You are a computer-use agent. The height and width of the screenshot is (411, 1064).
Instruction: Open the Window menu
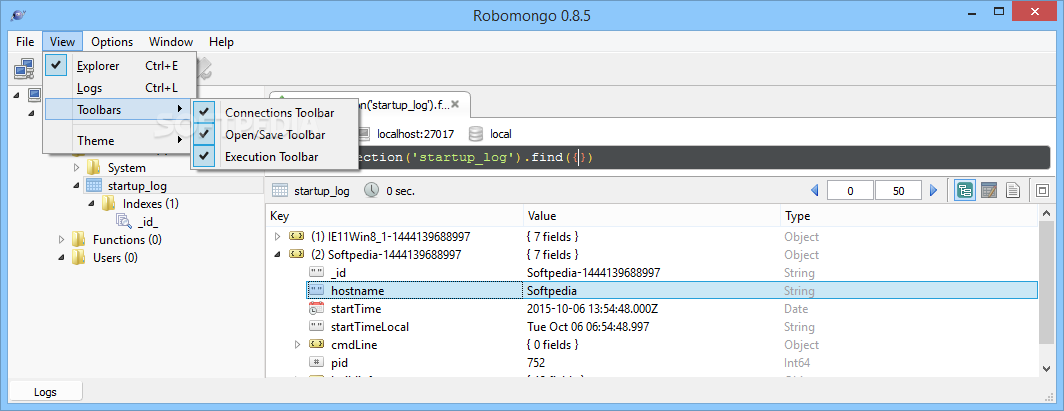pos(171,41)
